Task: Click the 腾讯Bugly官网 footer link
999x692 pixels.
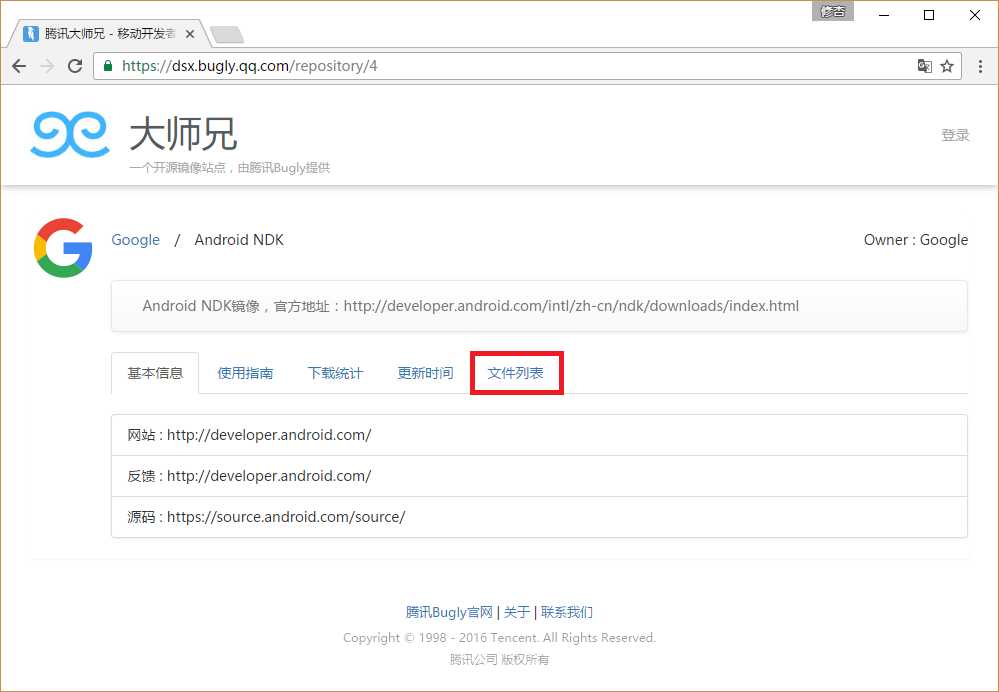Action: 449,612
